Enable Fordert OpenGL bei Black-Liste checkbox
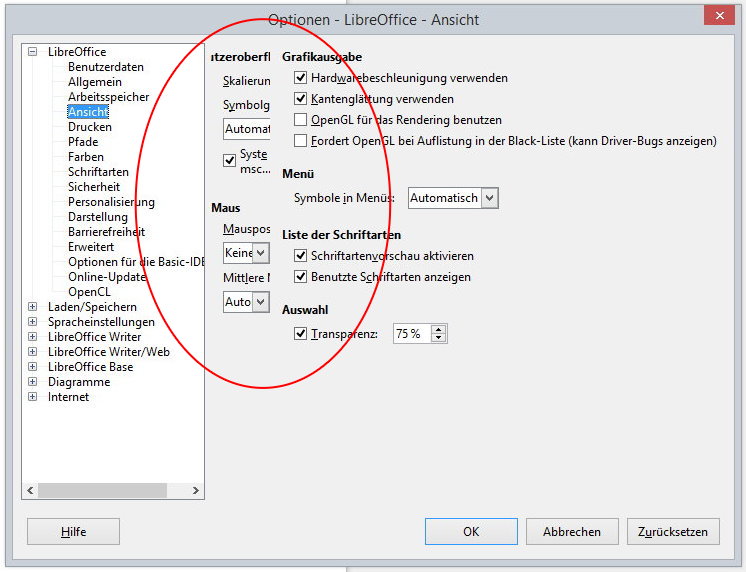The height and width of the screenshot is (572, 746). coord(300,141)
